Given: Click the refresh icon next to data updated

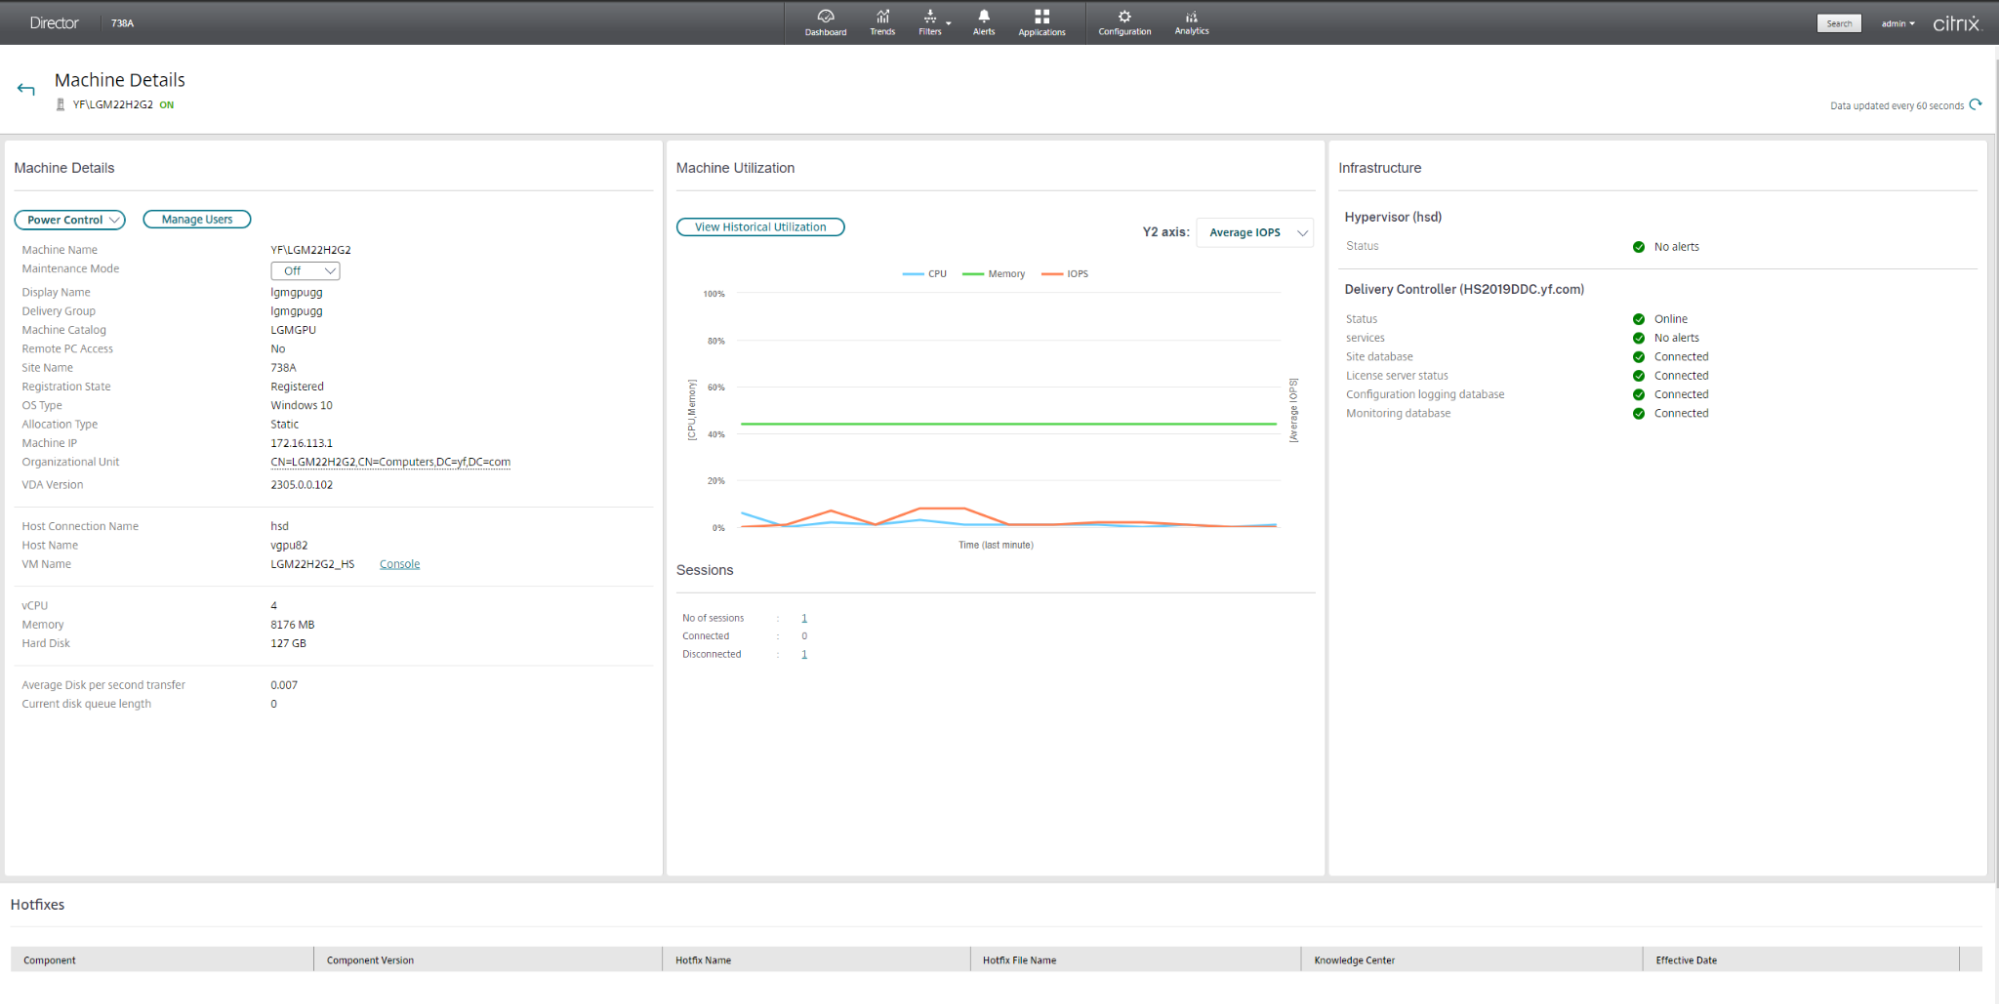Looking at the screenshot, I should pos(1975,105).
